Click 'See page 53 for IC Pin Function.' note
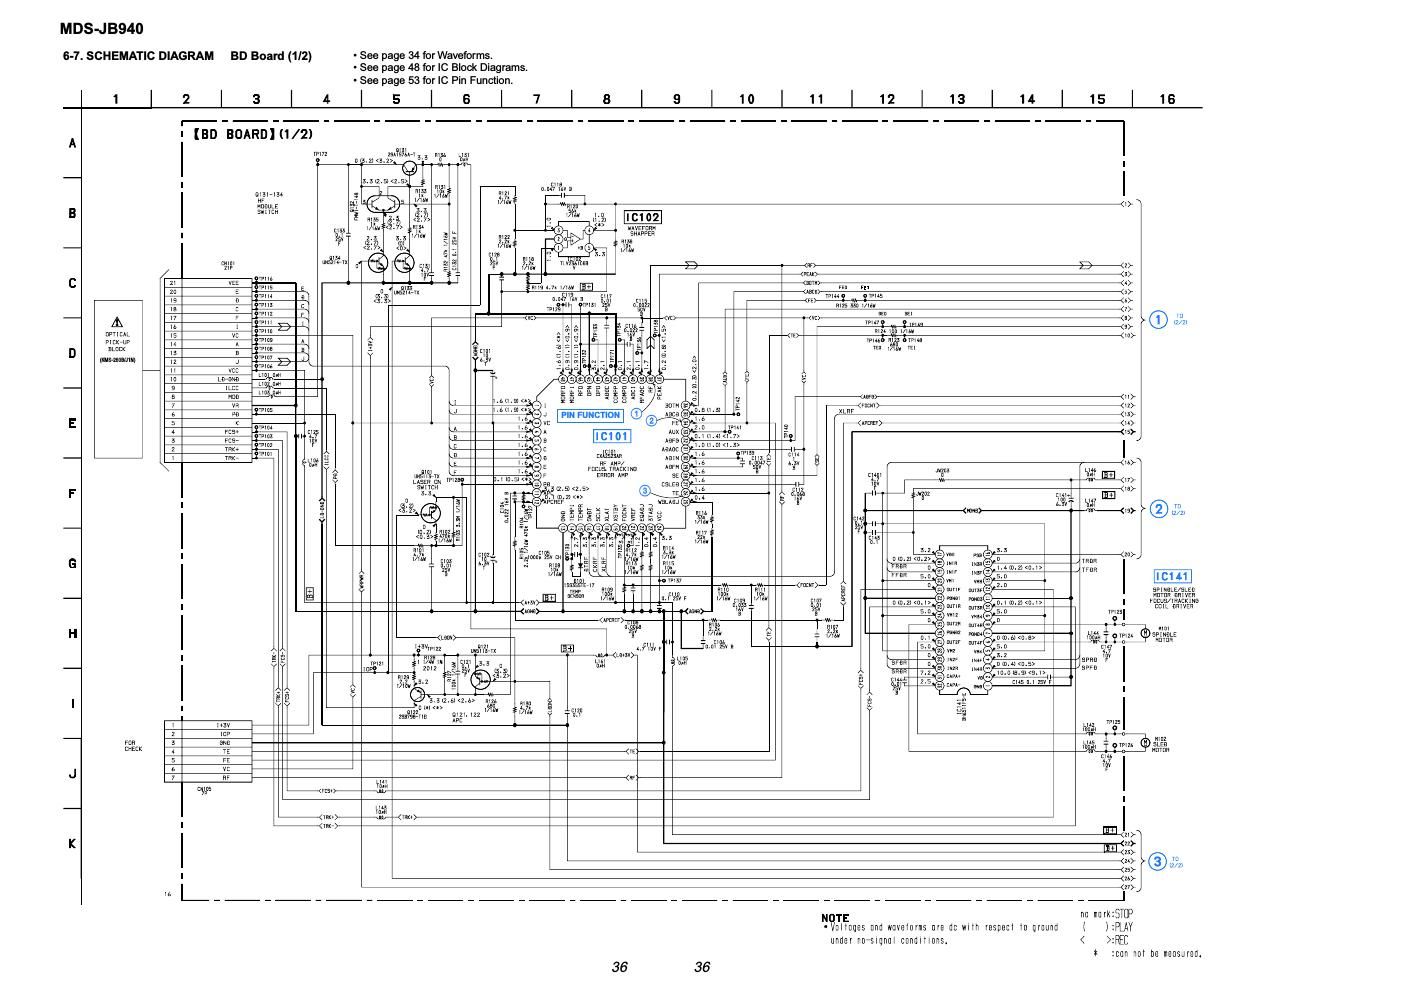 433,80
